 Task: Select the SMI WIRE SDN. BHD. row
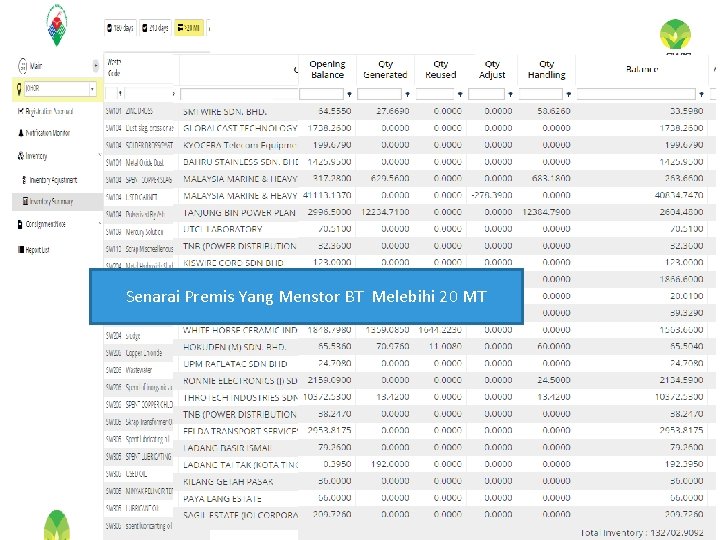tap(410, 111)
